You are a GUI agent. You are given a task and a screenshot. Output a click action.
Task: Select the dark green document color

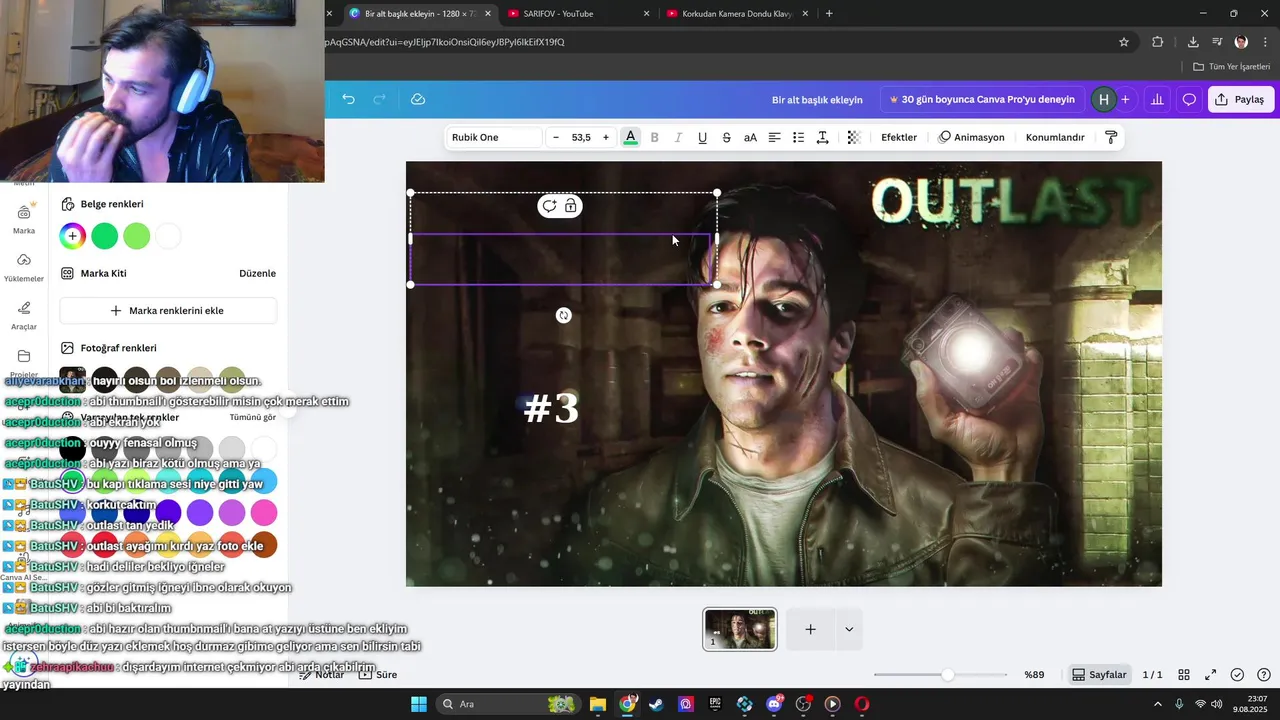[x=105, y=236]
